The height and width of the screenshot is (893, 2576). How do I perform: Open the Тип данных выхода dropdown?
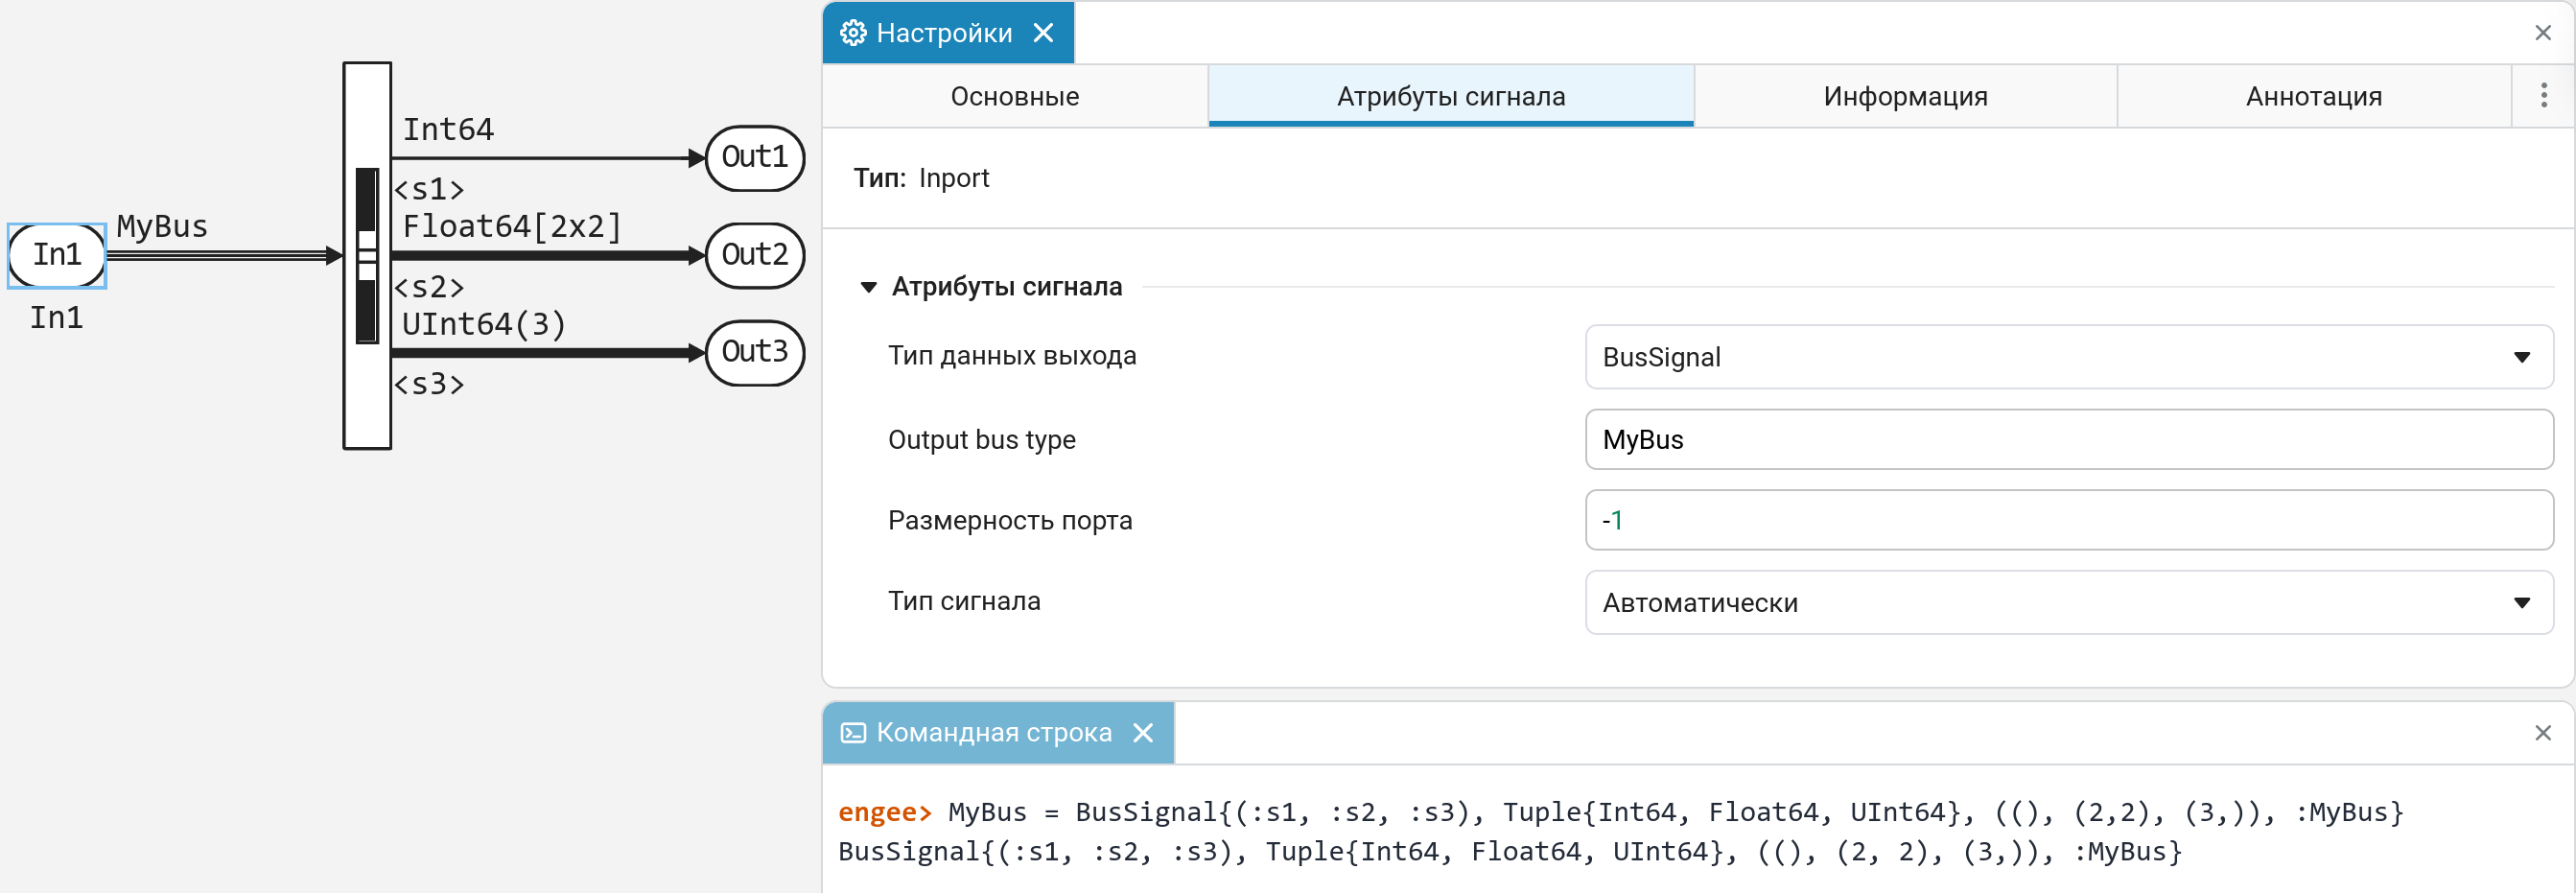[x=2068, y=357]
